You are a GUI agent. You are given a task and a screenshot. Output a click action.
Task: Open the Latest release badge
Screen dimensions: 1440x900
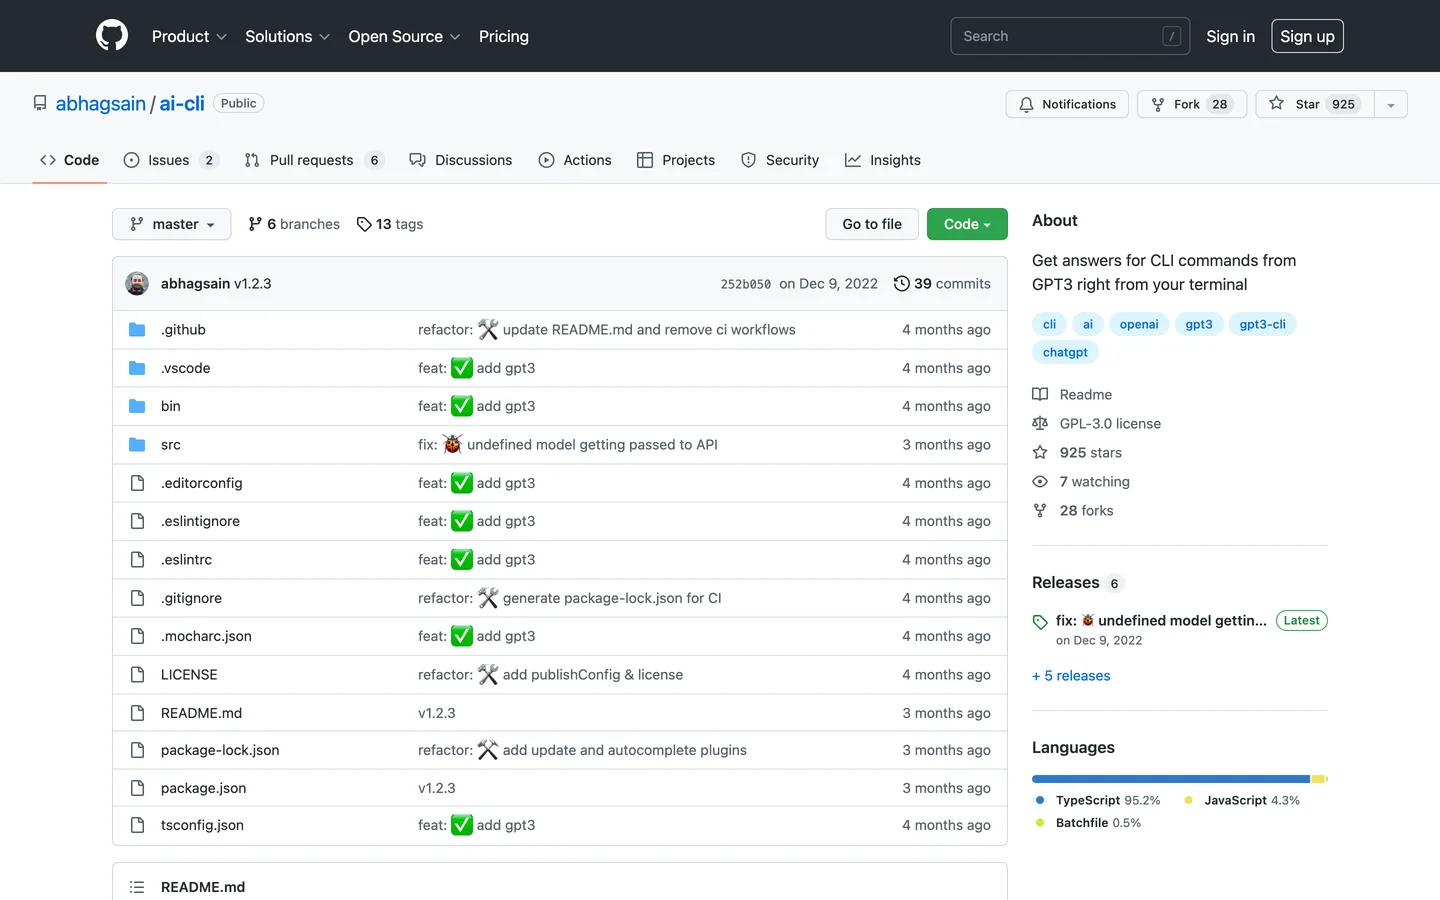(x=1301, y=621)
